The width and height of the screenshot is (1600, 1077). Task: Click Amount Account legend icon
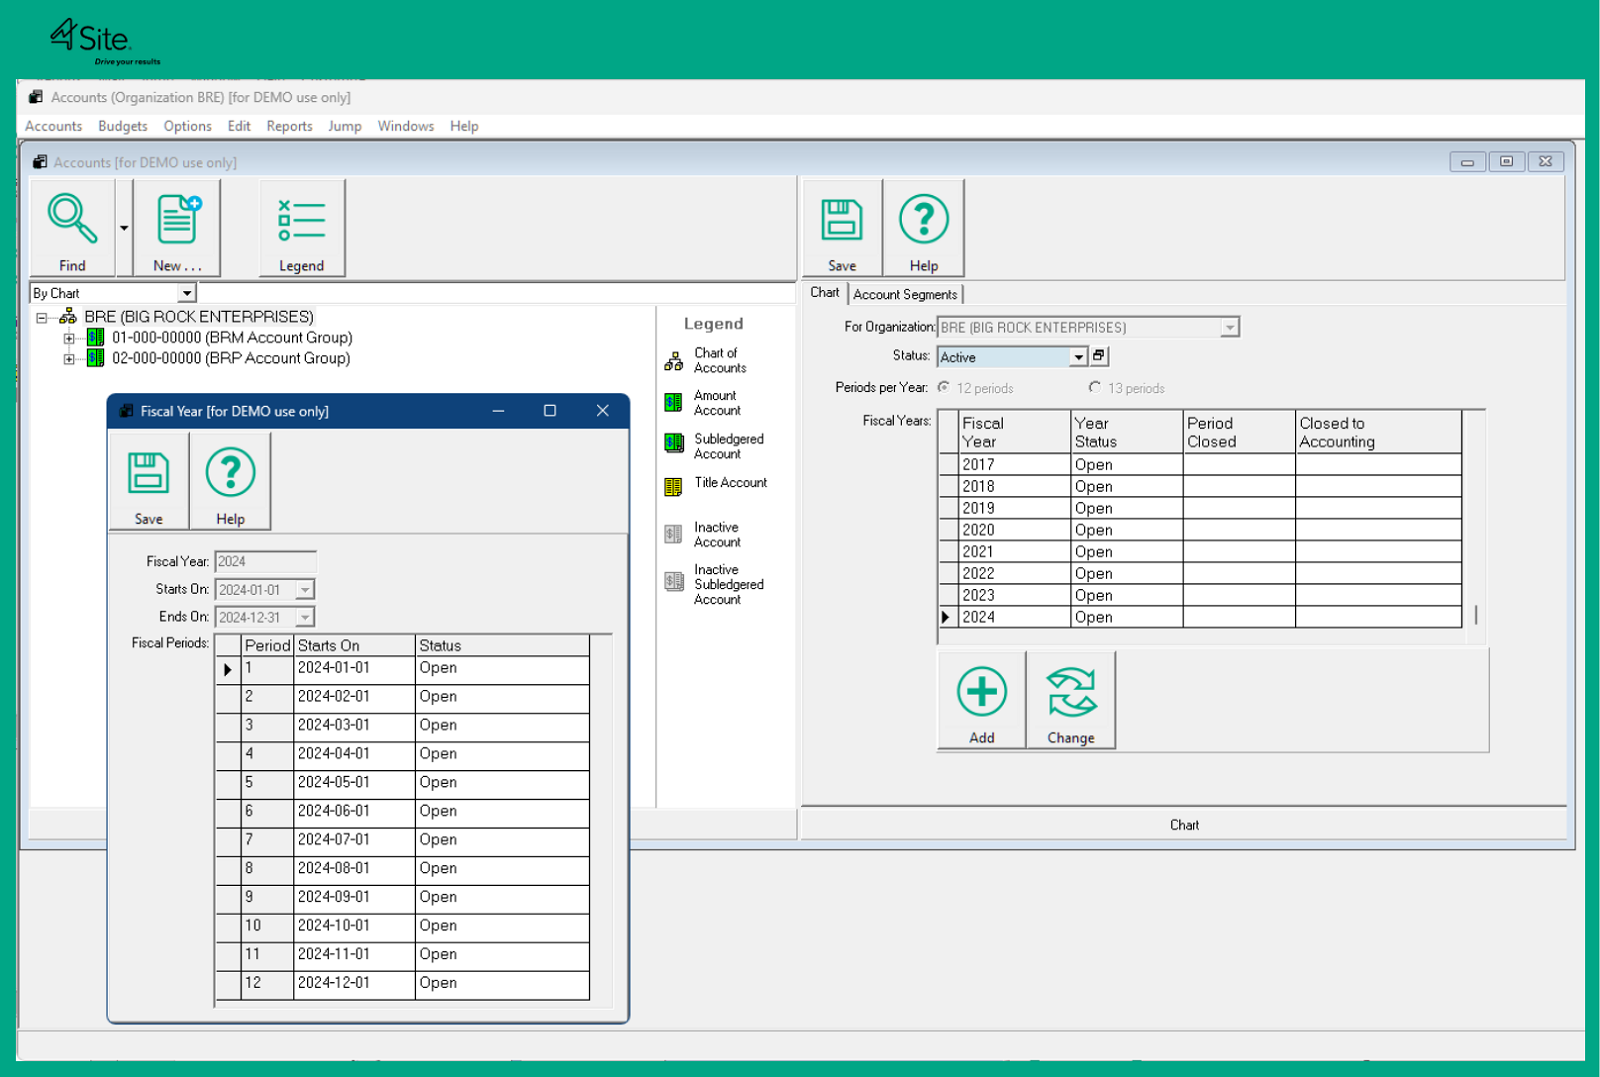pos(674,403)
